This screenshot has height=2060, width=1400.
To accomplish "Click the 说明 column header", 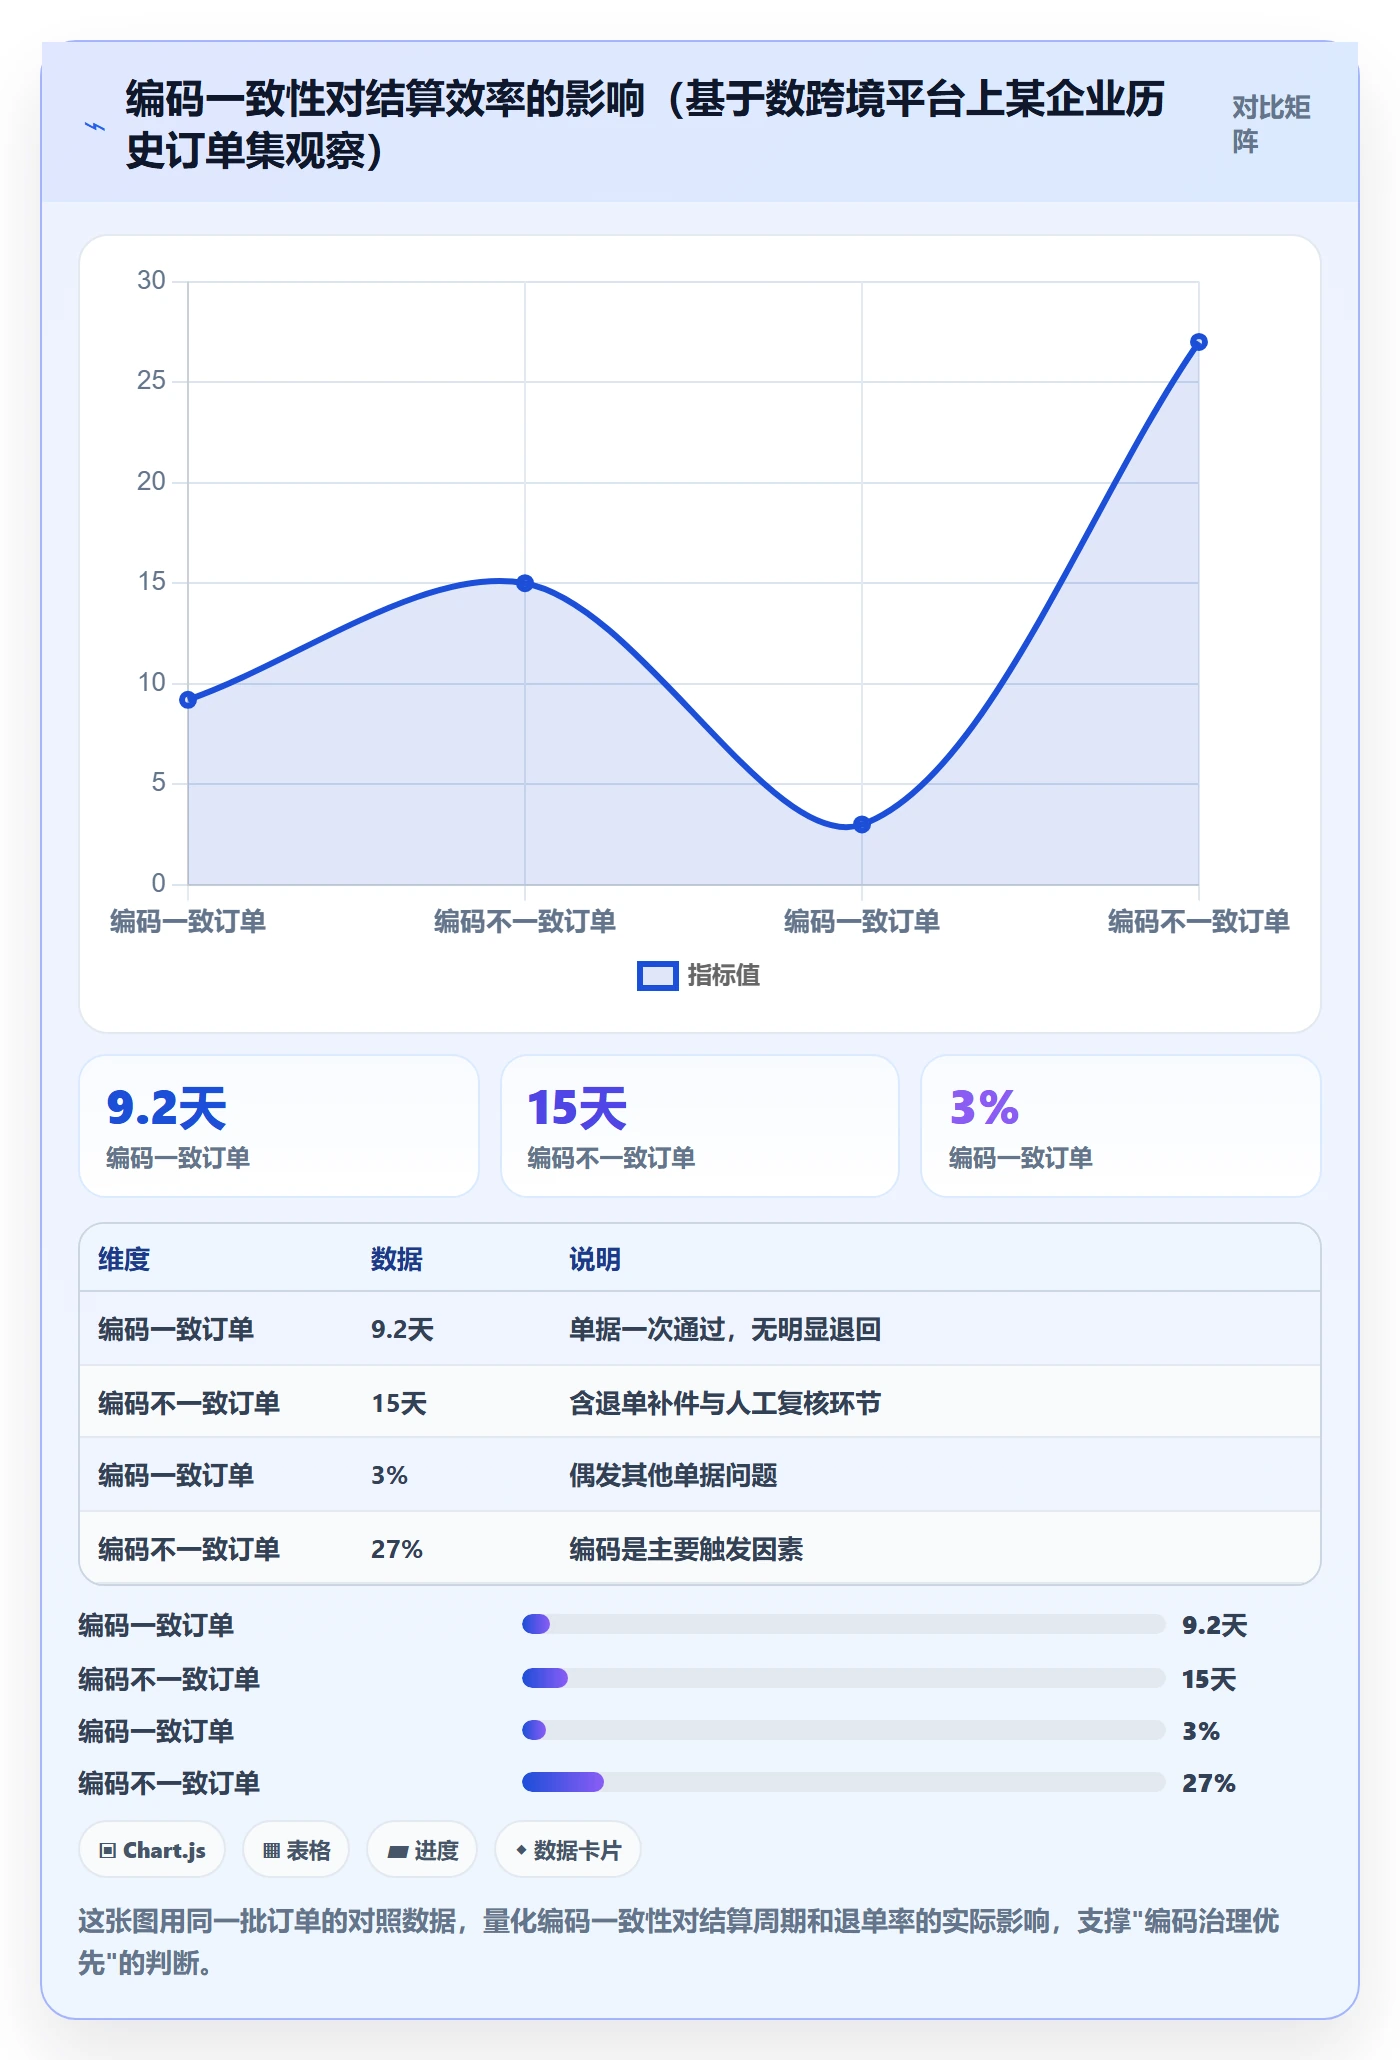I will tap(595, 1259).
